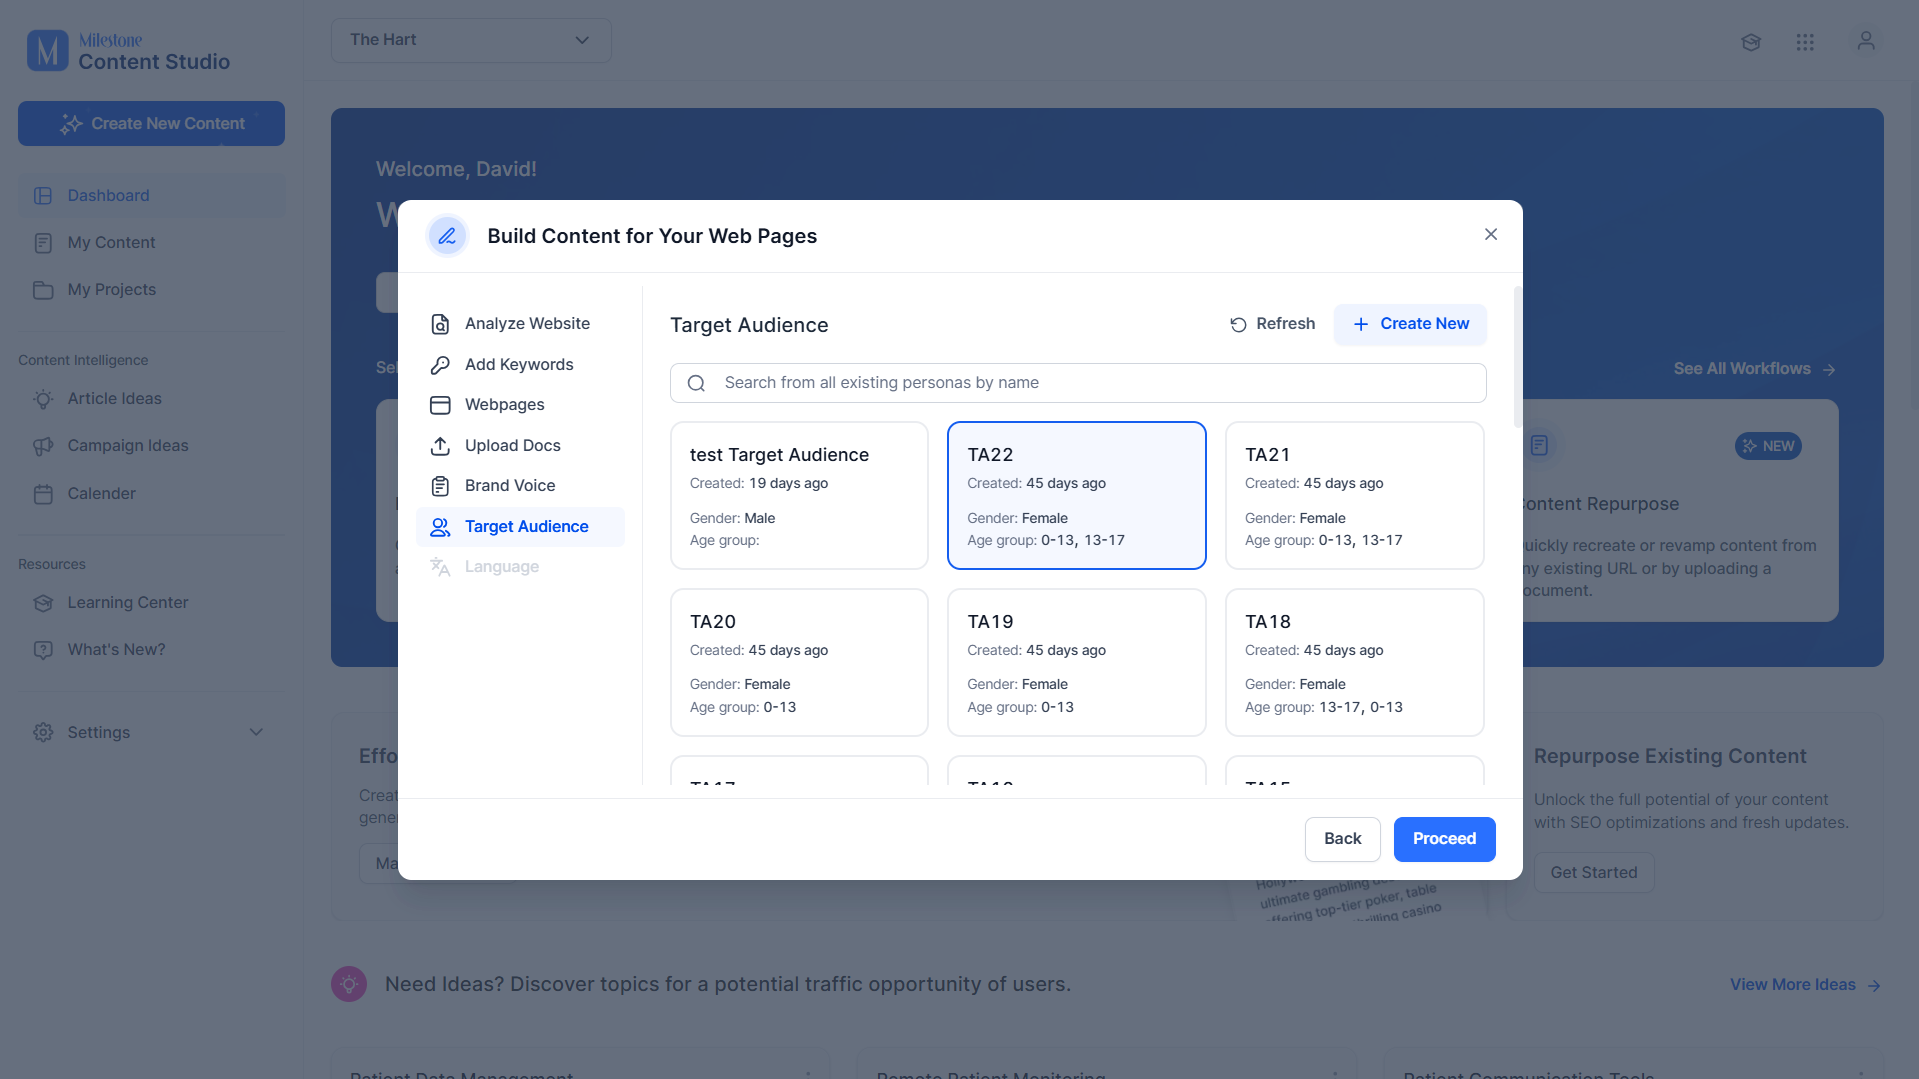
Task: Go to the Analyze Website step
Action: (520, 324)
